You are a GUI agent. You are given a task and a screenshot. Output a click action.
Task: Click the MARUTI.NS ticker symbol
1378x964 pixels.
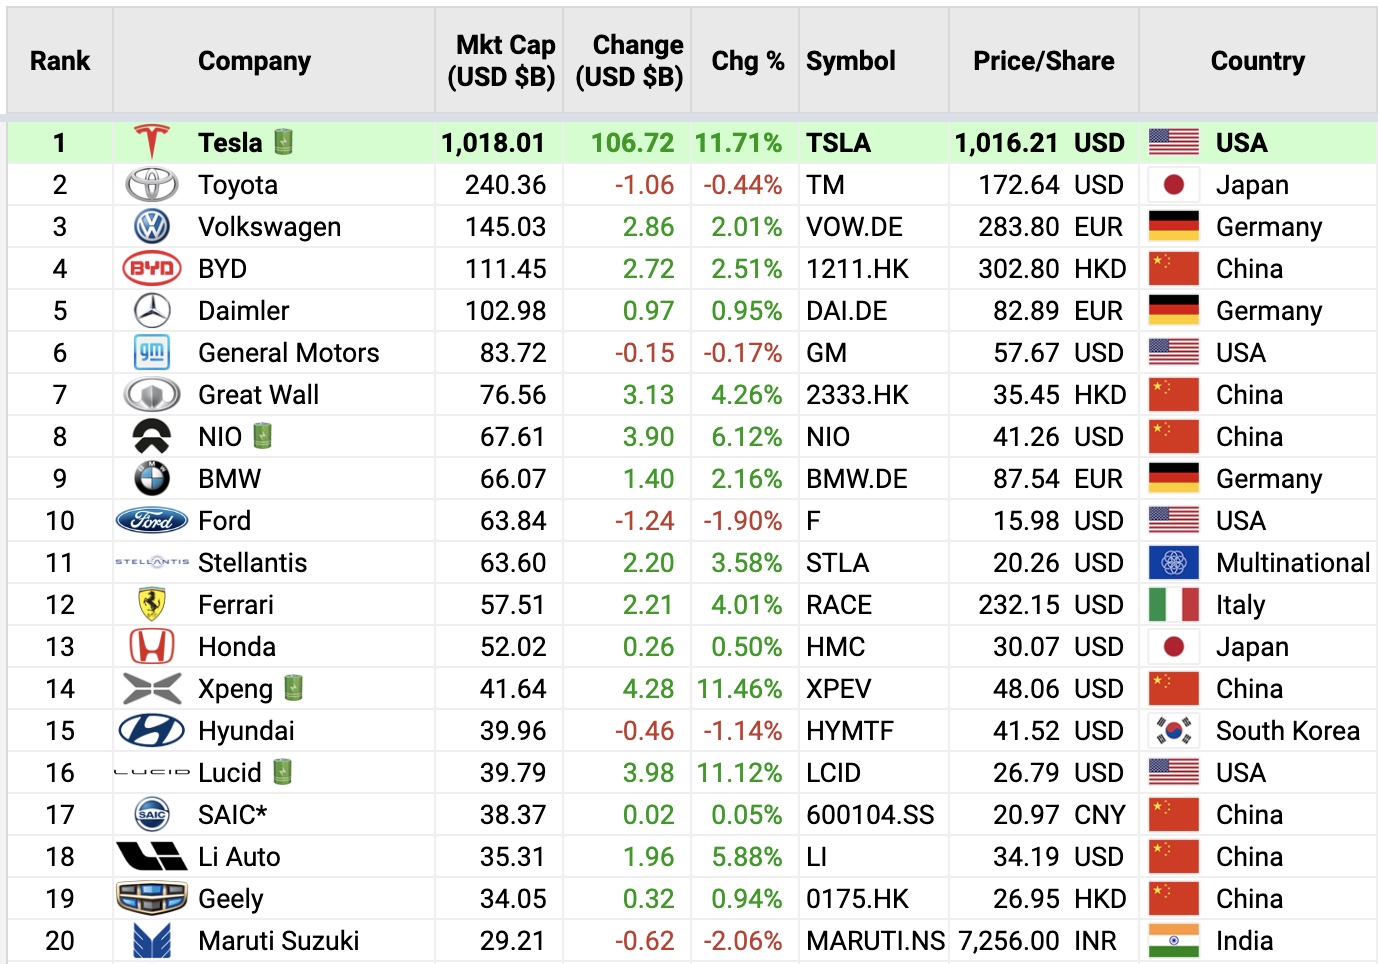(x=875, y=941)
